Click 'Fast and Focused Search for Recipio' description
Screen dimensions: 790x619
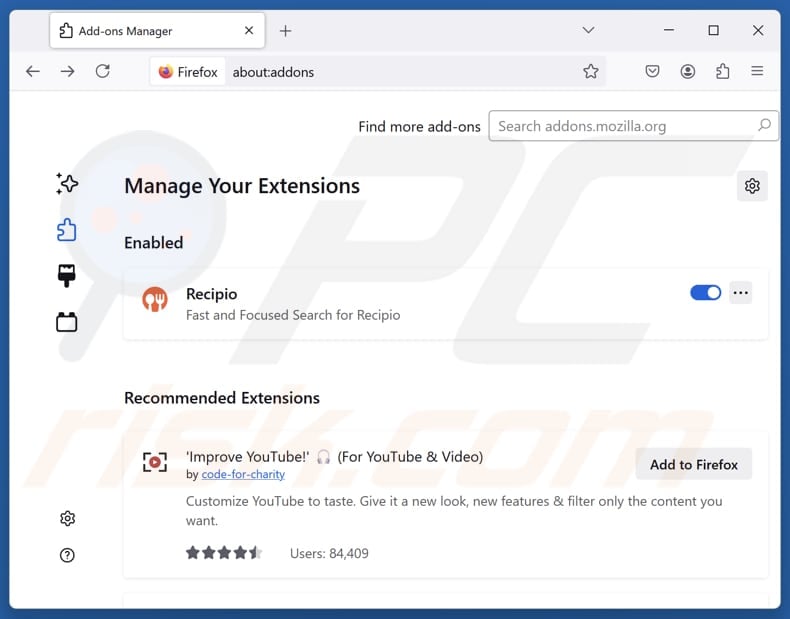[x=293, y=315]
